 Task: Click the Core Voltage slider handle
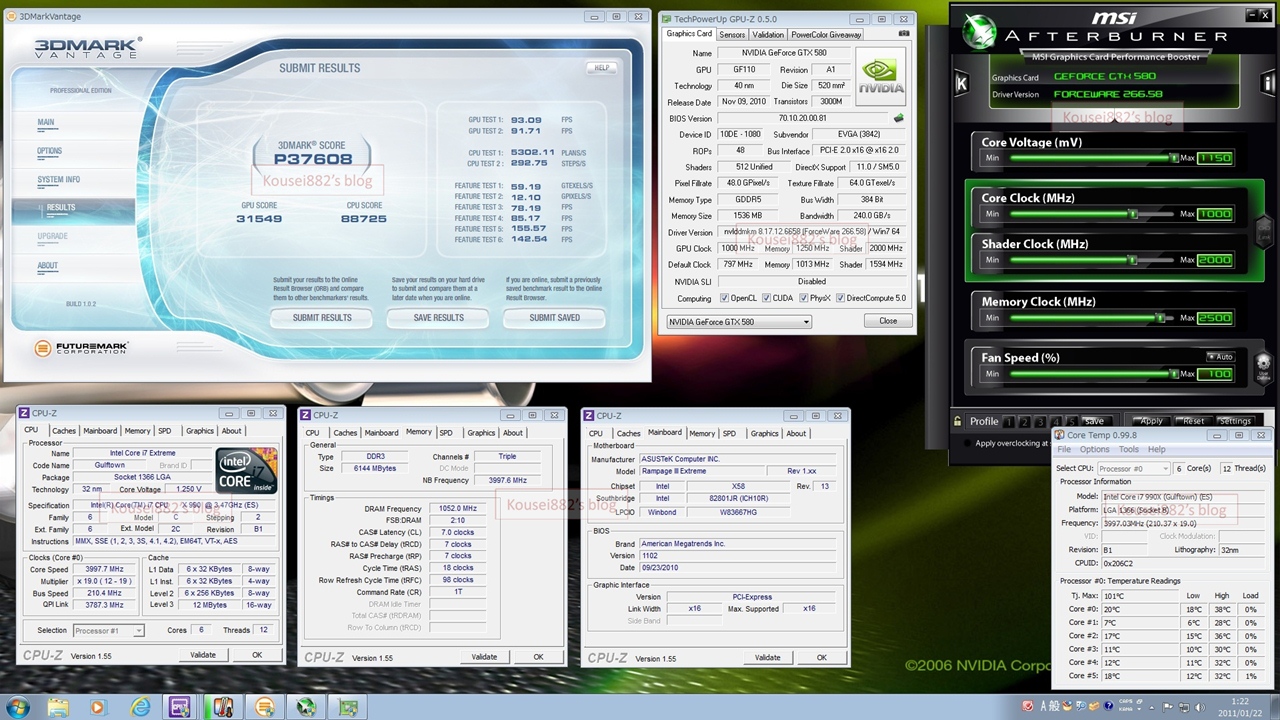pyautogui.click(x=1175, y=158)
